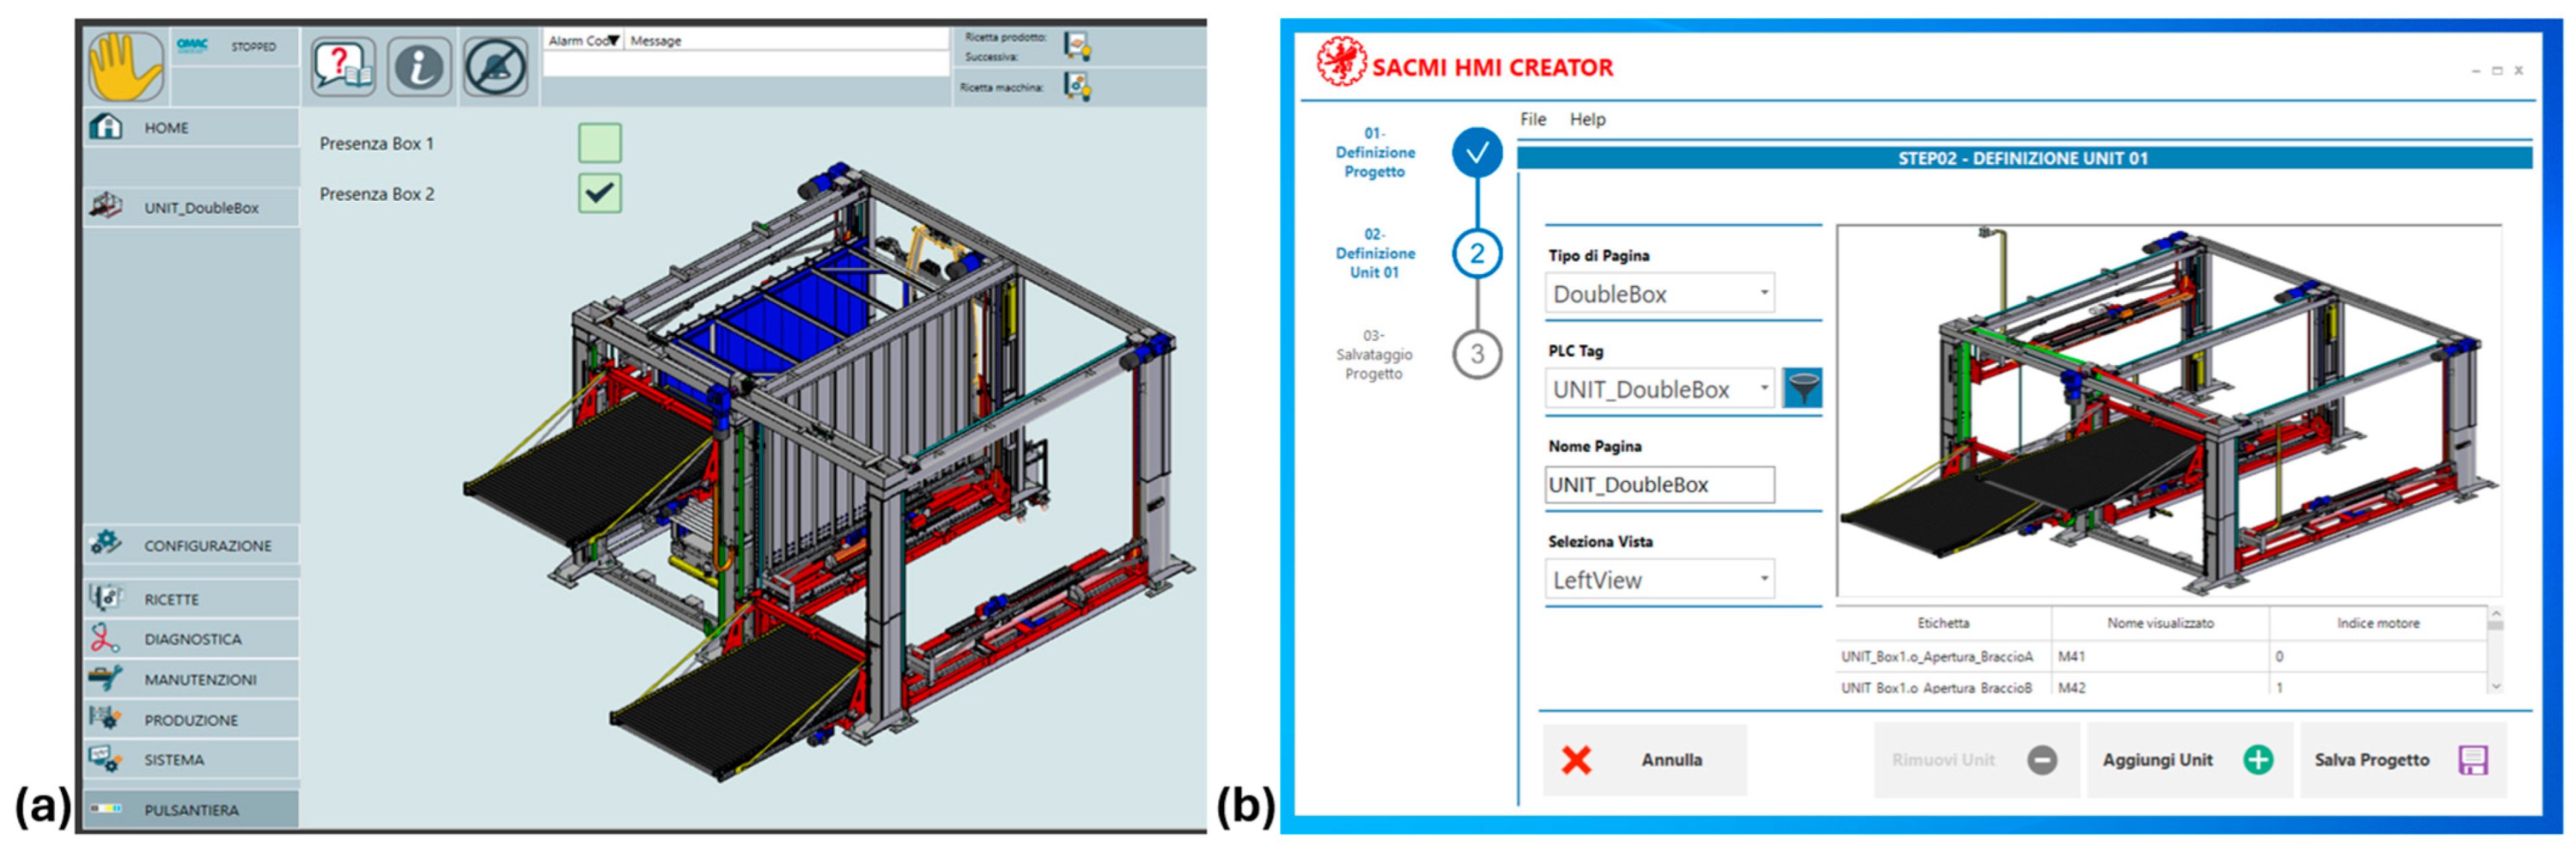Select step 3 Salvataggio Progetto circle
This screenshot has height=852, width=2576.
pos(1476,354)
